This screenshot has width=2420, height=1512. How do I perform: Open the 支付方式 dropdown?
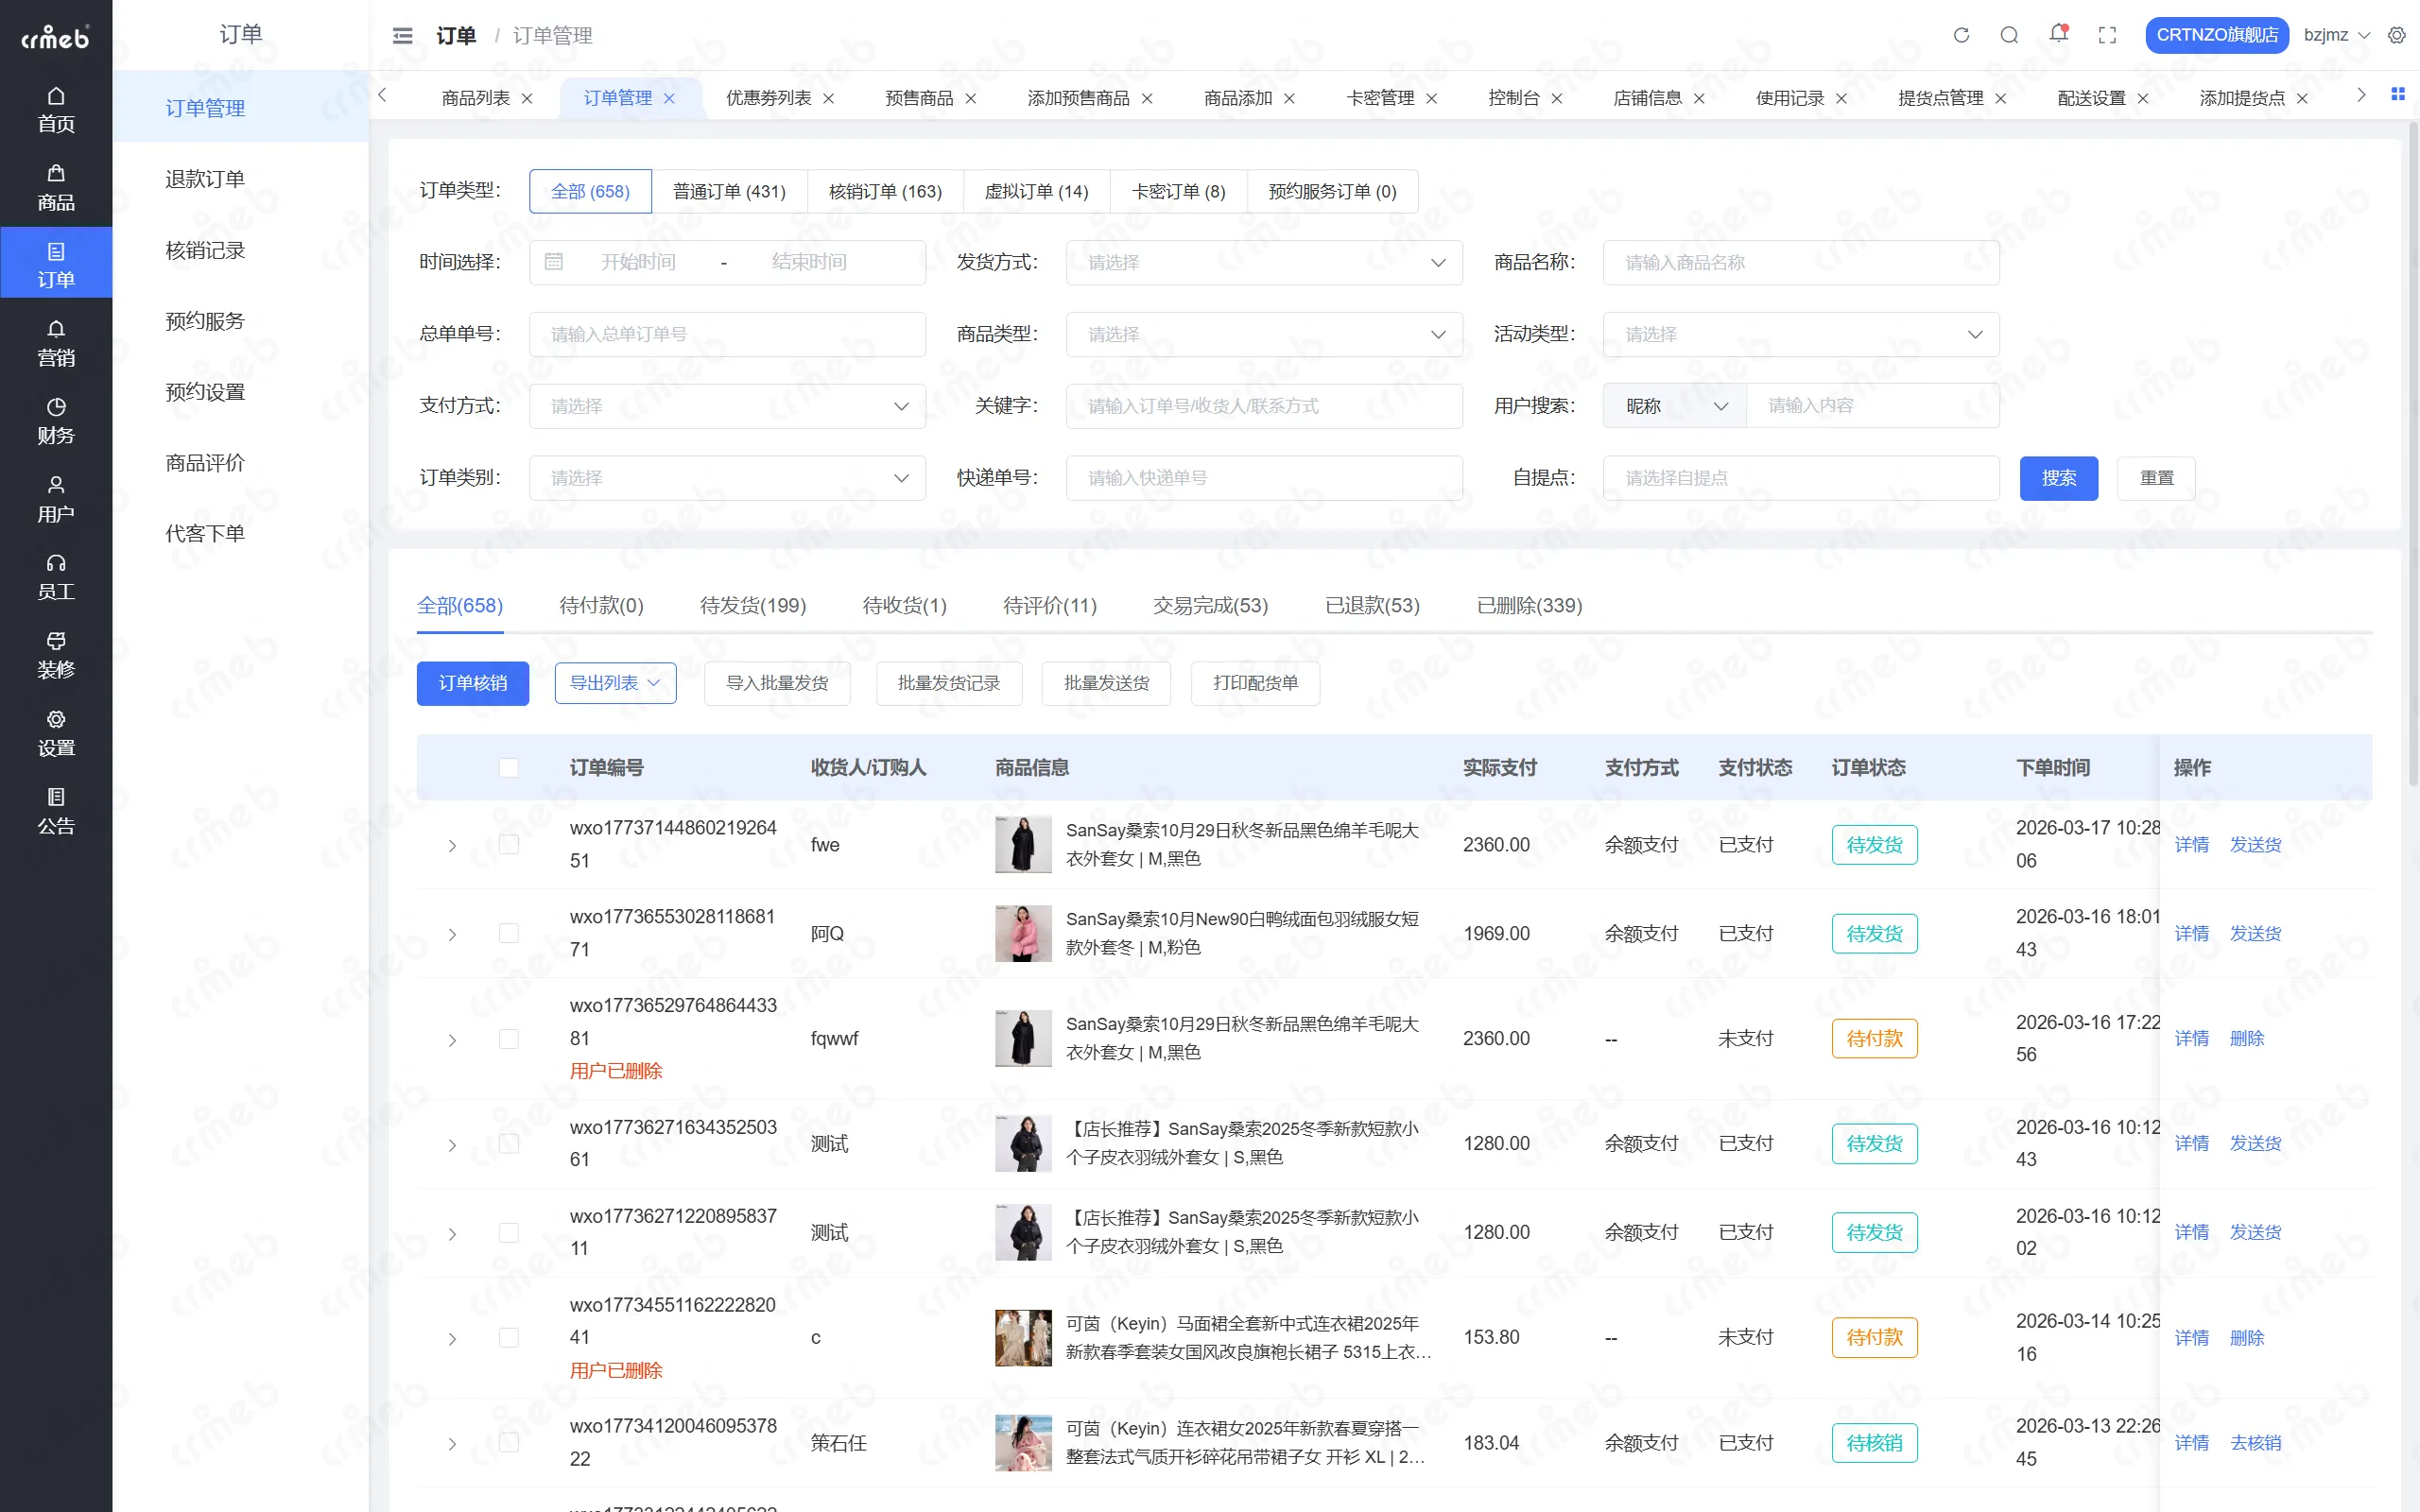[727, 406]
